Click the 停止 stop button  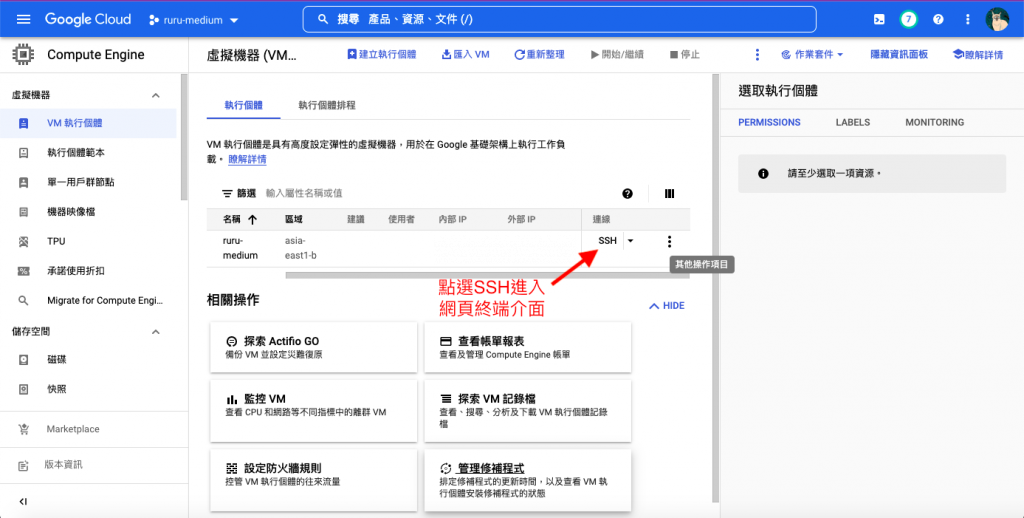pyautogui.click(x=684, y=55)
